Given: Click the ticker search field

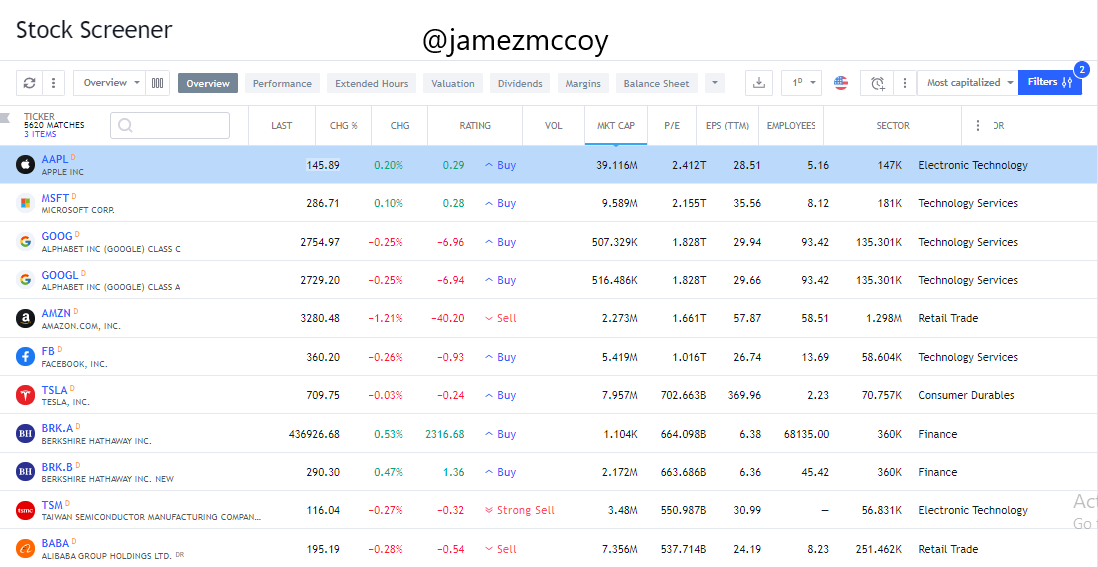Looking at the screenshot, I should pyautogui.click(x=170, y=125).
